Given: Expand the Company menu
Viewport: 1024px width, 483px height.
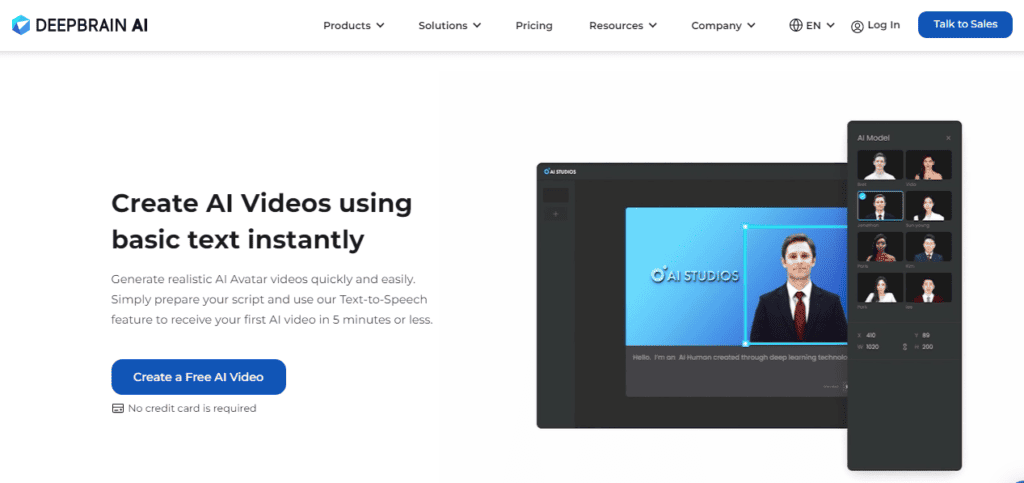Looking at the screenshot, I should (x=723, y=25).
